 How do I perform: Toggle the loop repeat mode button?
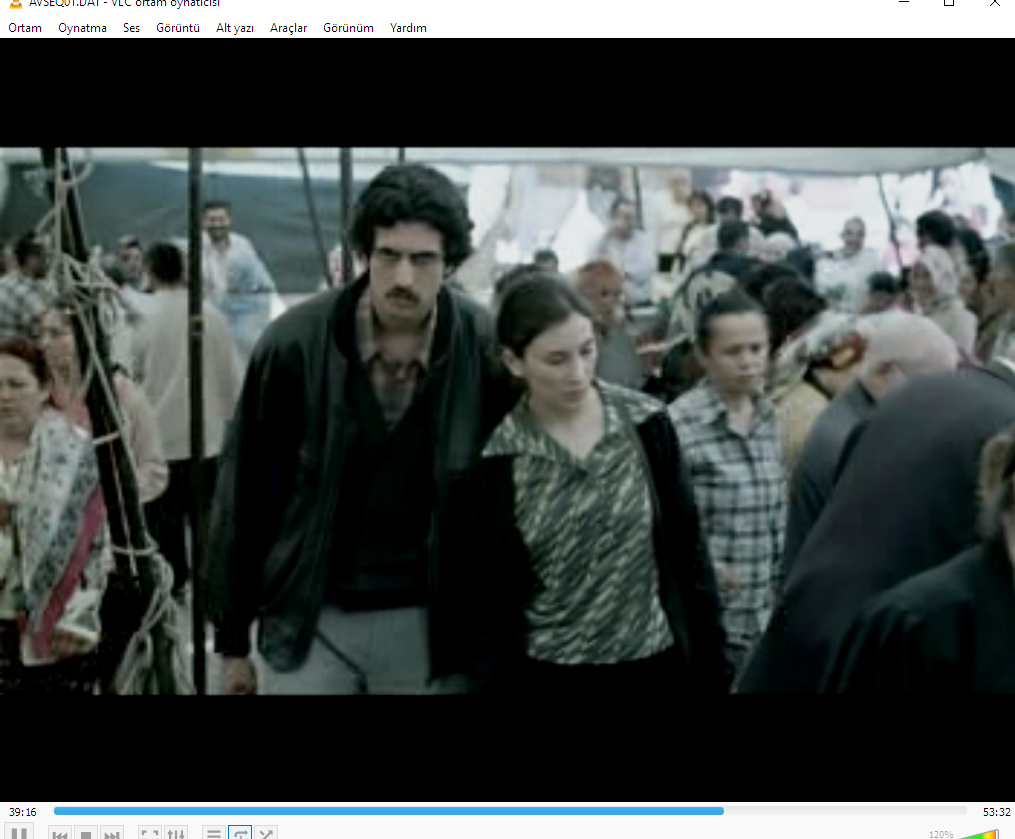(240, 834)
